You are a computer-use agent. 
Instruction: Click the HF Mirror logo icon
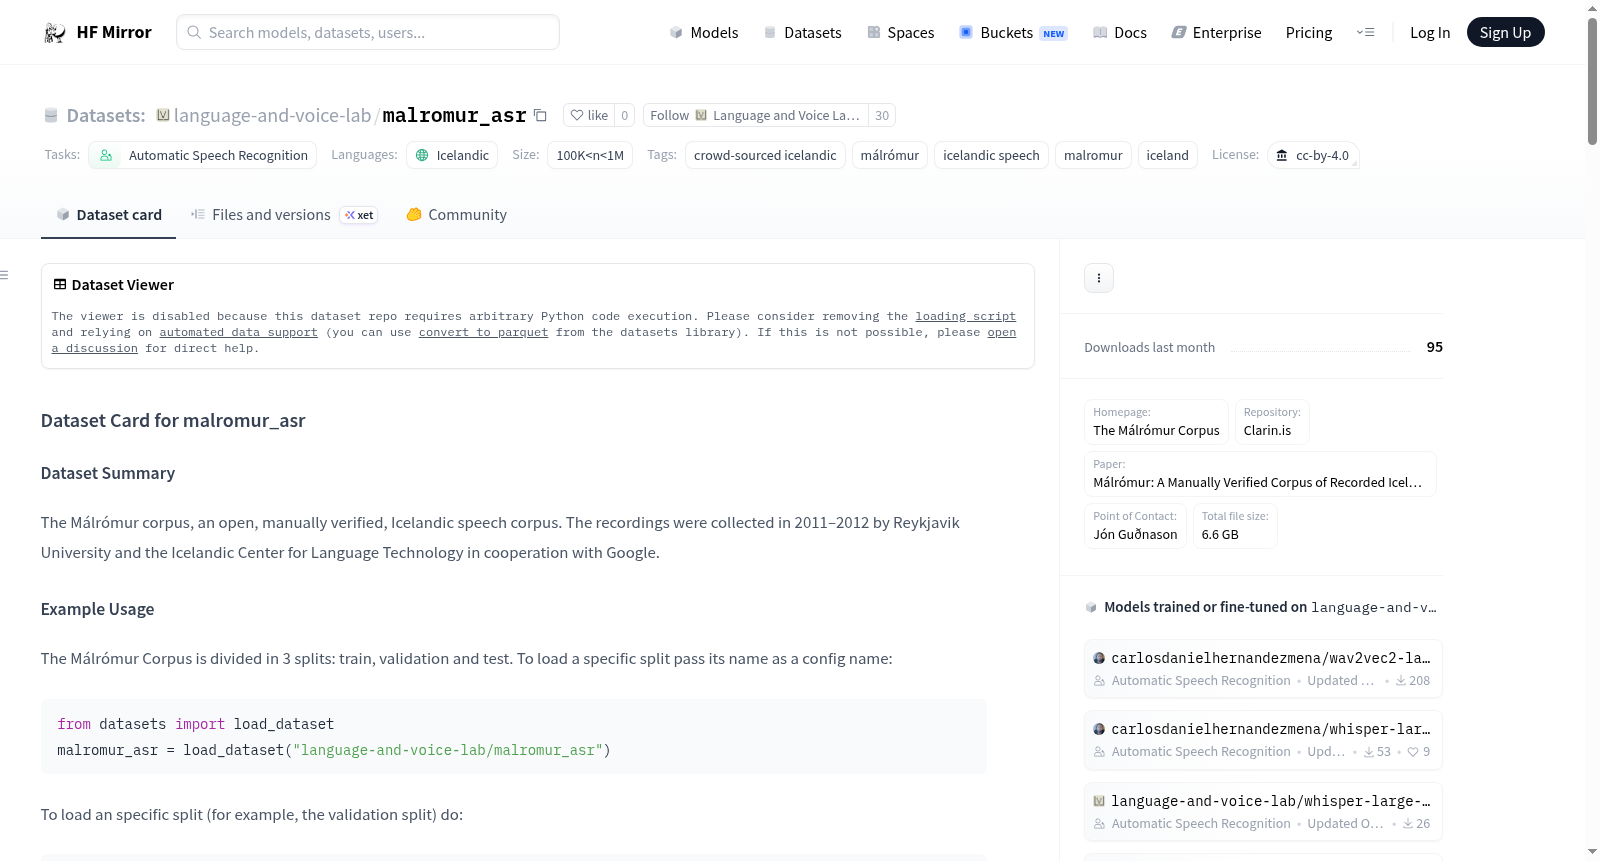[x=55, y=33]
